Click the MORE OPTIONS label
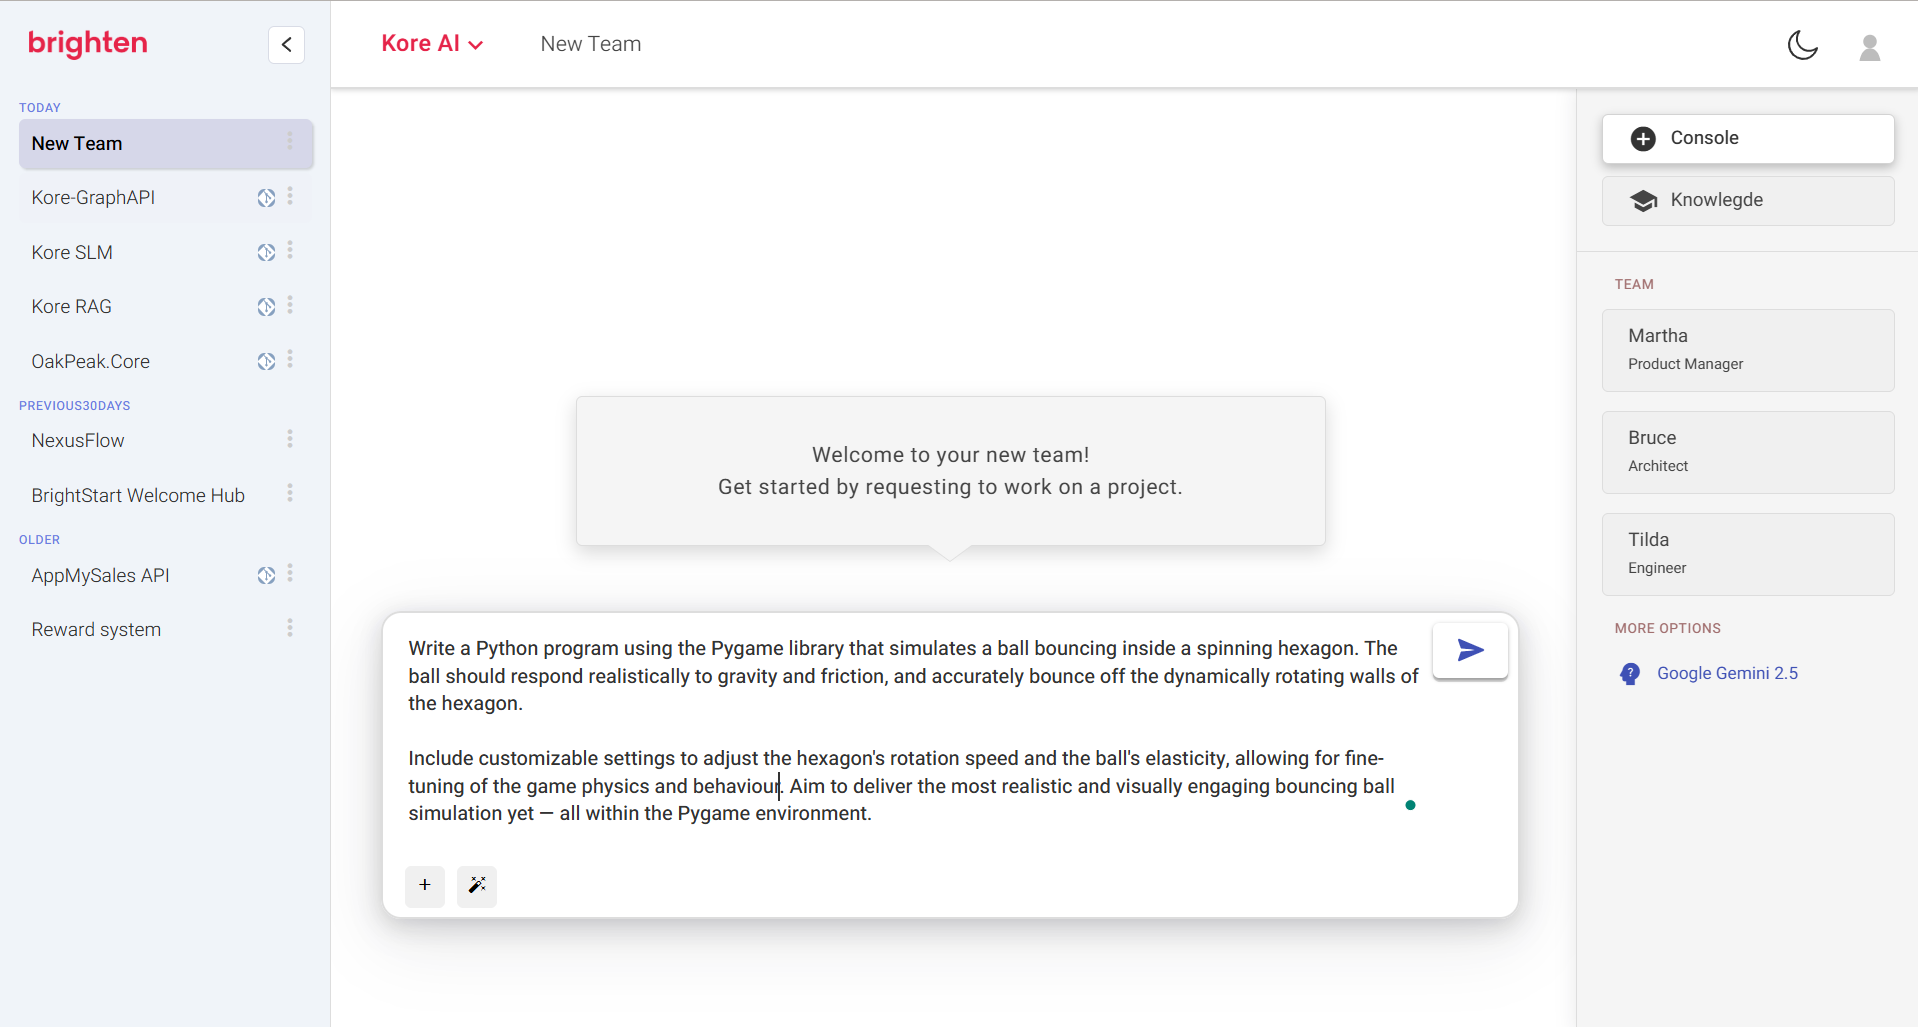 coord(1667,629)
